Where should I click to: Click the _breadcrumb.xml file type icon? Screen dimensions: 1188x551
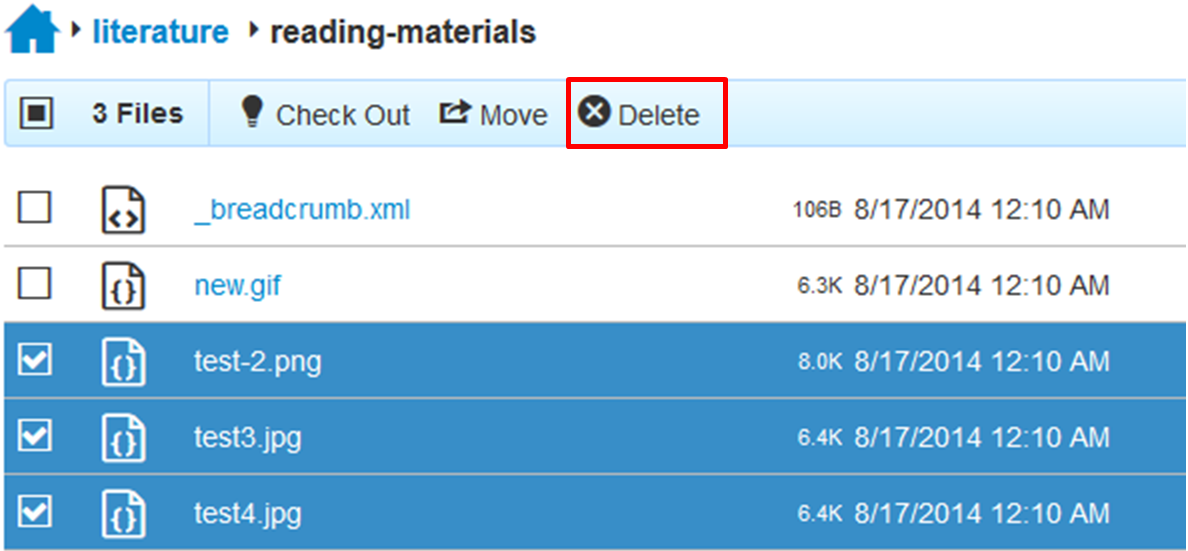124,210
